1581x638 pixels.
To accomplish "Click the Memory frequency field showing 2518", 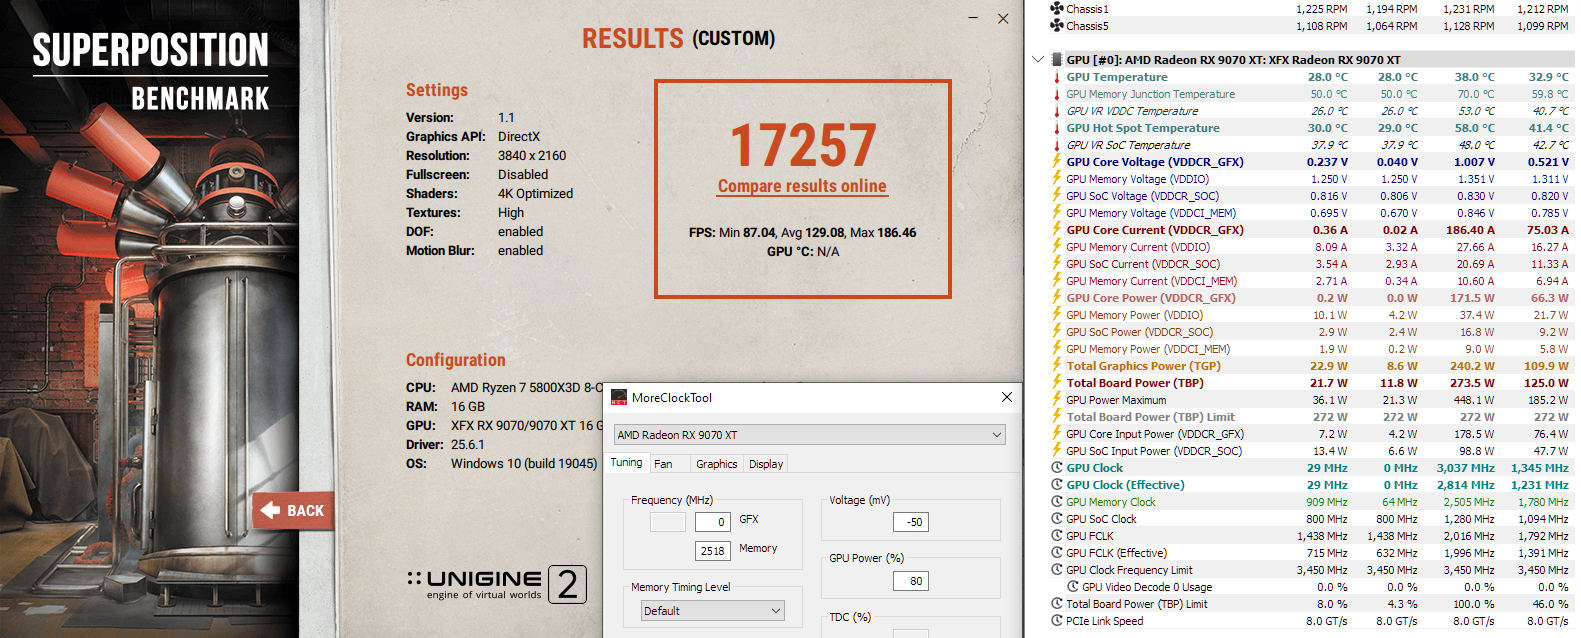I will click(x=713, y=551).
